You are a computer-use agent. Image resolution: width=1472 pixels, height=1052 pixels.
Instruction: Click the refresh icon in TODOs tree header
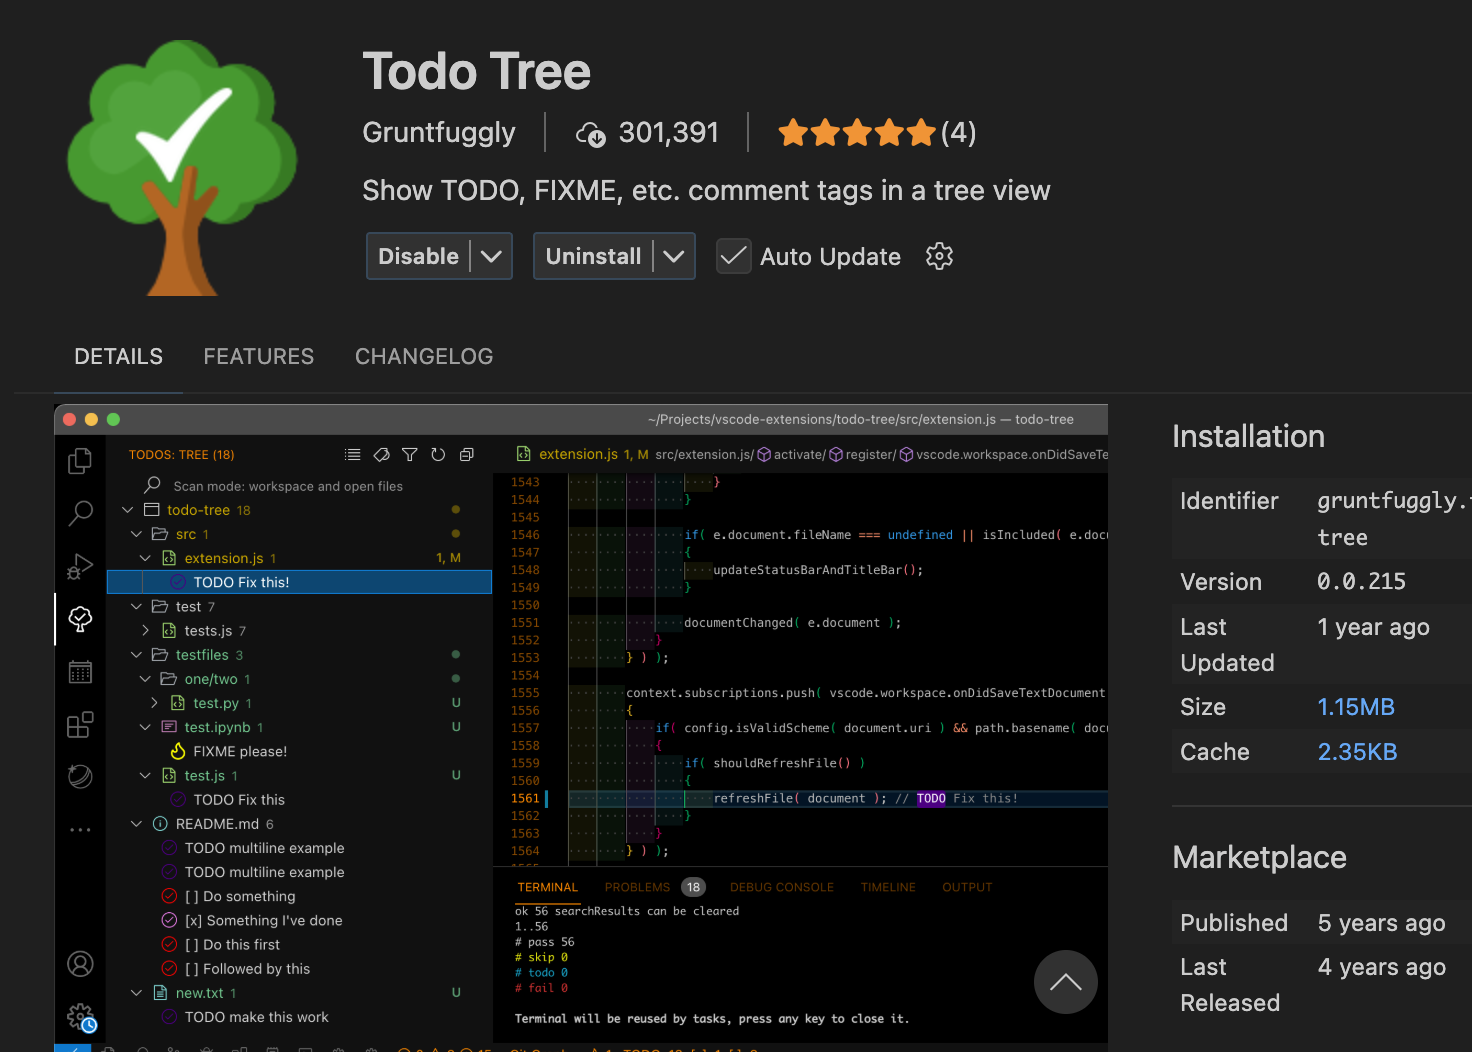[438, 455]
